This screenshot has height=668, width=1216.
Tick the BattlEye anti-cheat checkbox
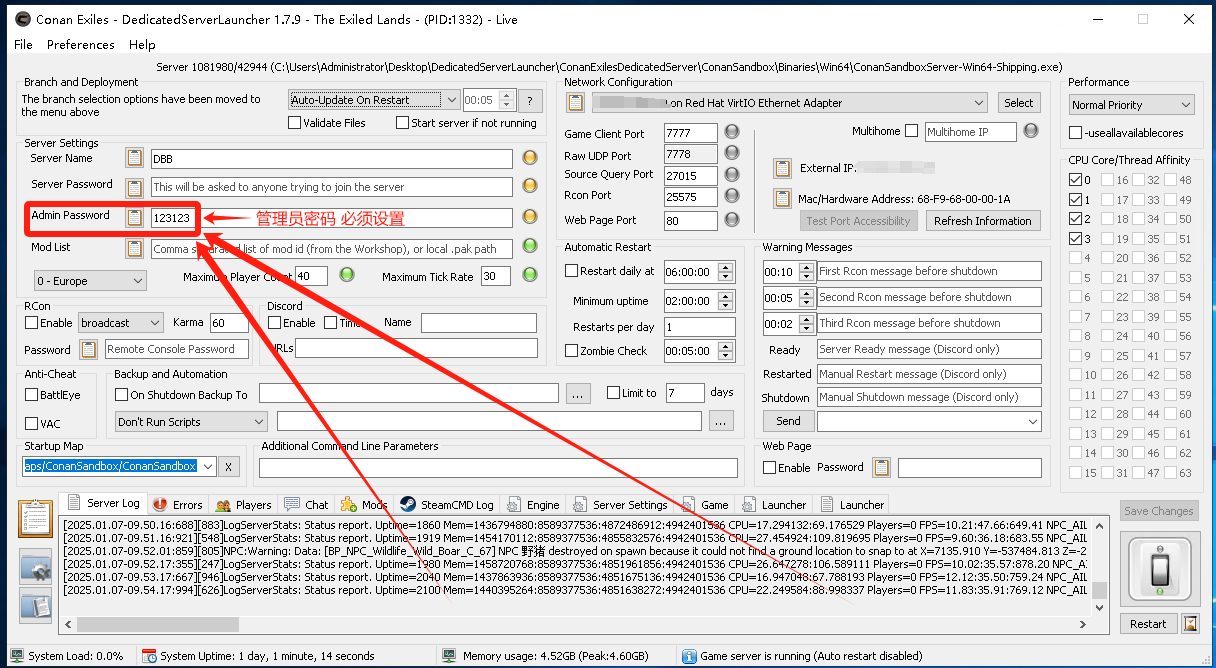pyautogui.click(x=31, y=395)
